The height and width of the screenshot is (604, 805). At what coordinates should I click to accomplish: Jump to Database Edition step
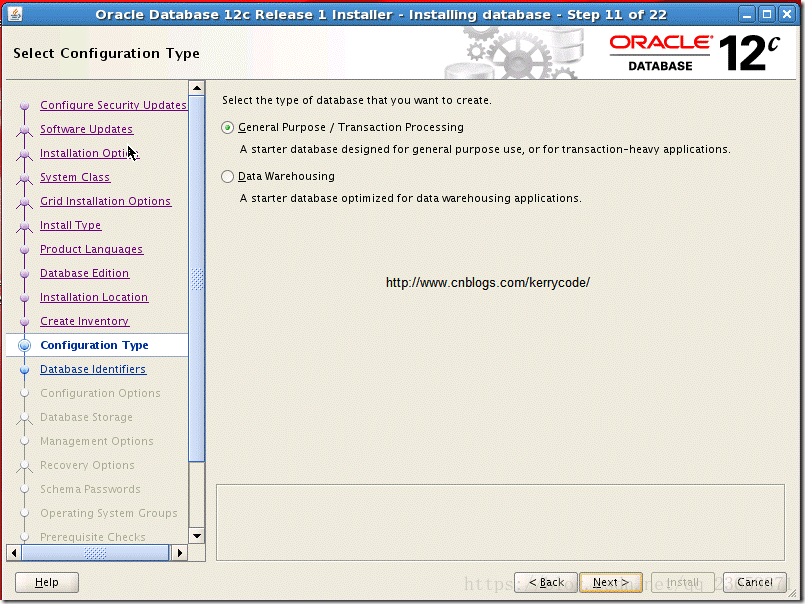point(84,273)
